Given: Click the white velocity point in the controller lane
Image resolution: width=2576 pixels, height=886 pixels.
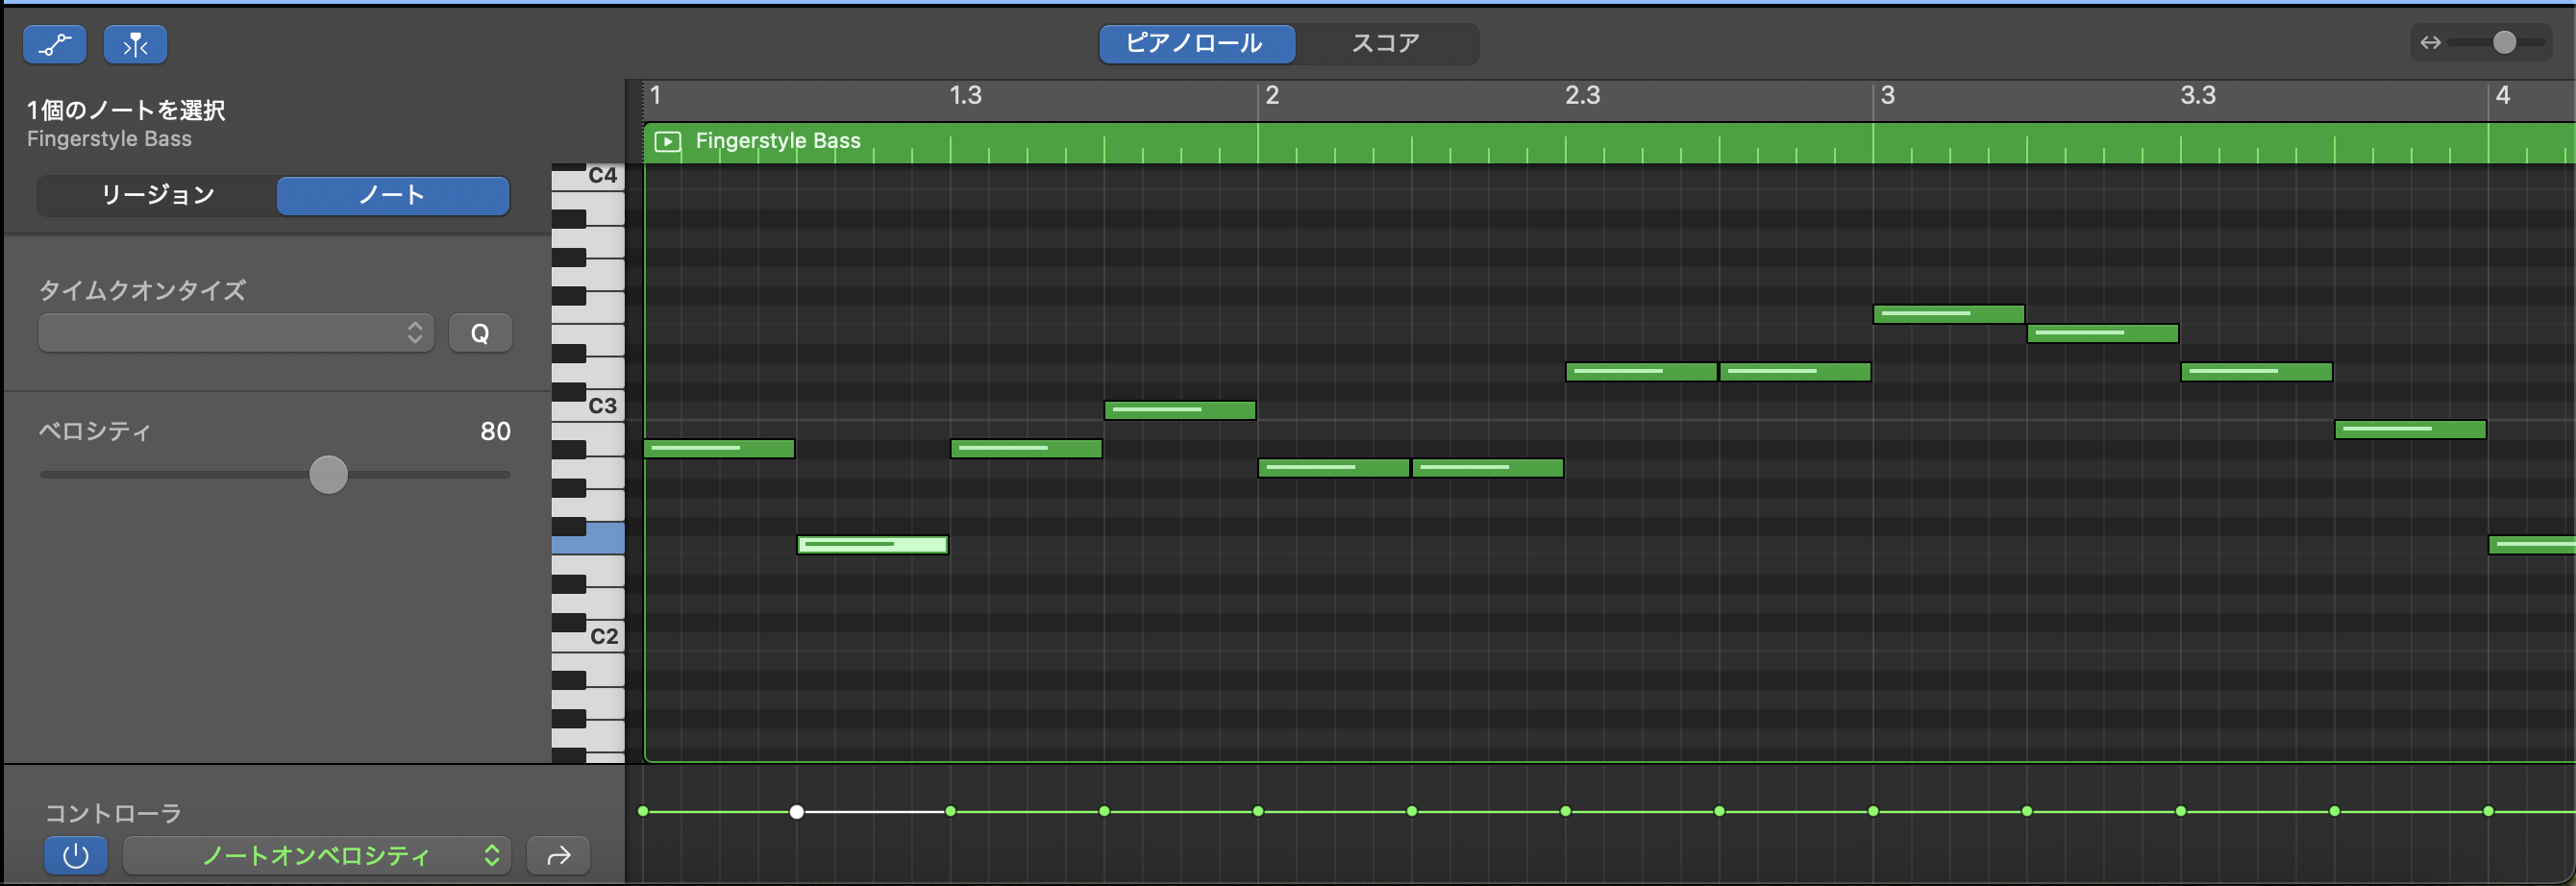Looking at the screenshot, I should (x=796, y=812).
